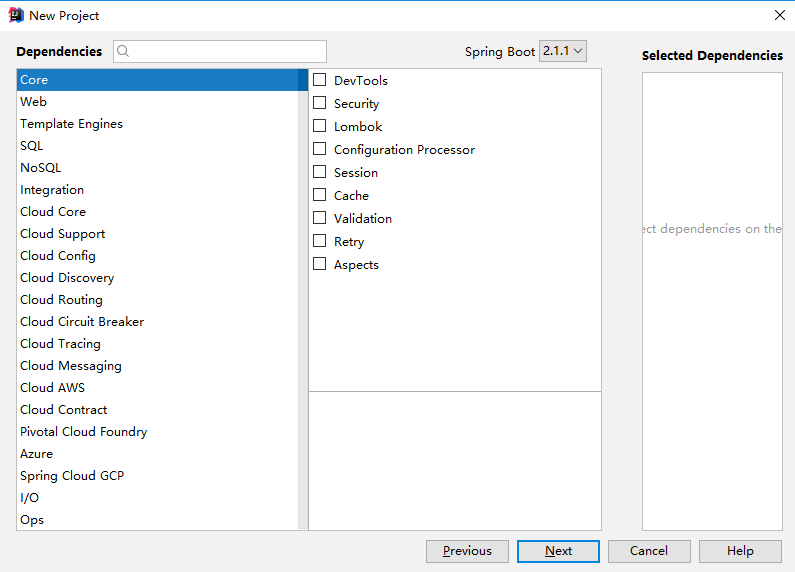Click the Selected Dependencies panel
This screenshot has width=795, height=572.
712,301
